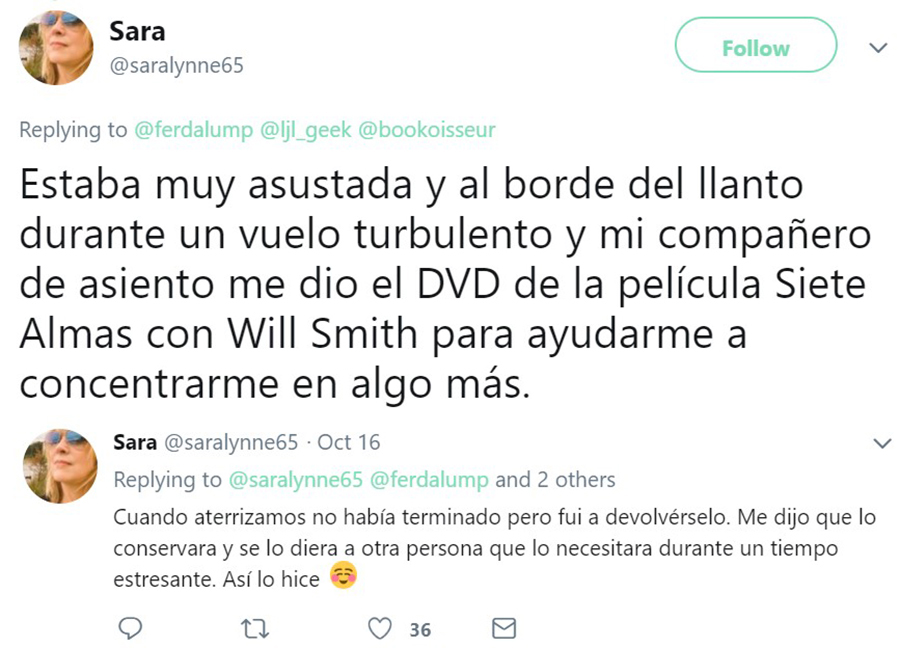This screenshot has width=900, height=648.
Task: Send tweet via envelope message icon
Action: [x=504, y=628]
